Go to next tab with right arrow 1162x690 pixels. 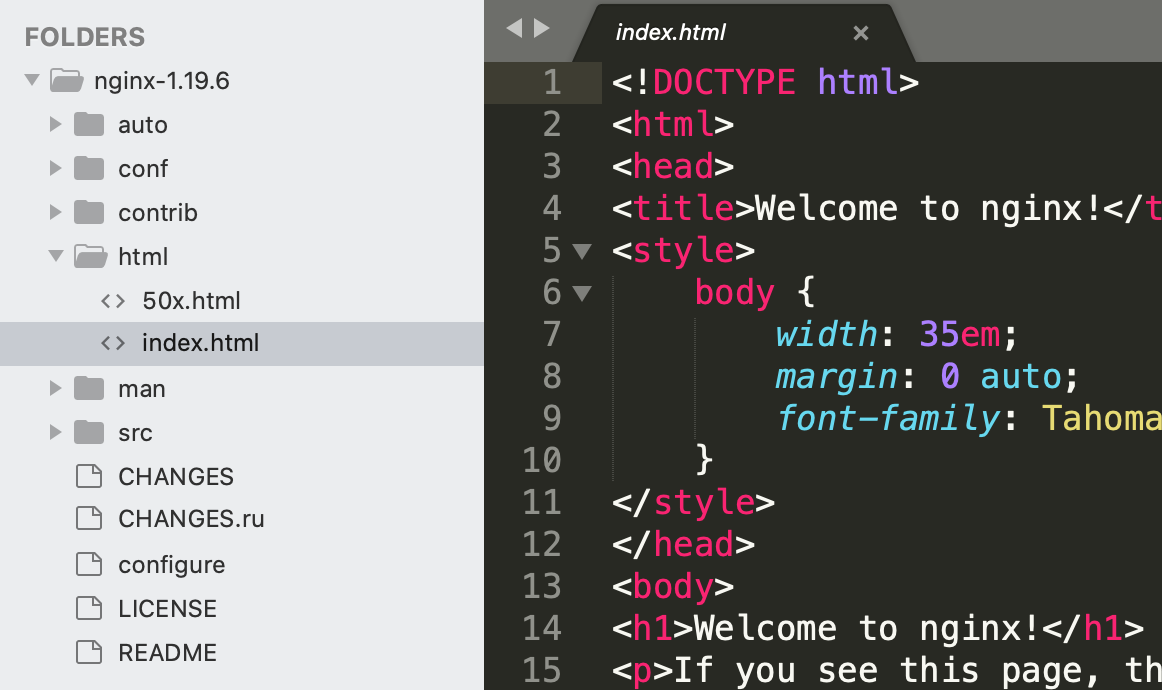tap(542, 28)
